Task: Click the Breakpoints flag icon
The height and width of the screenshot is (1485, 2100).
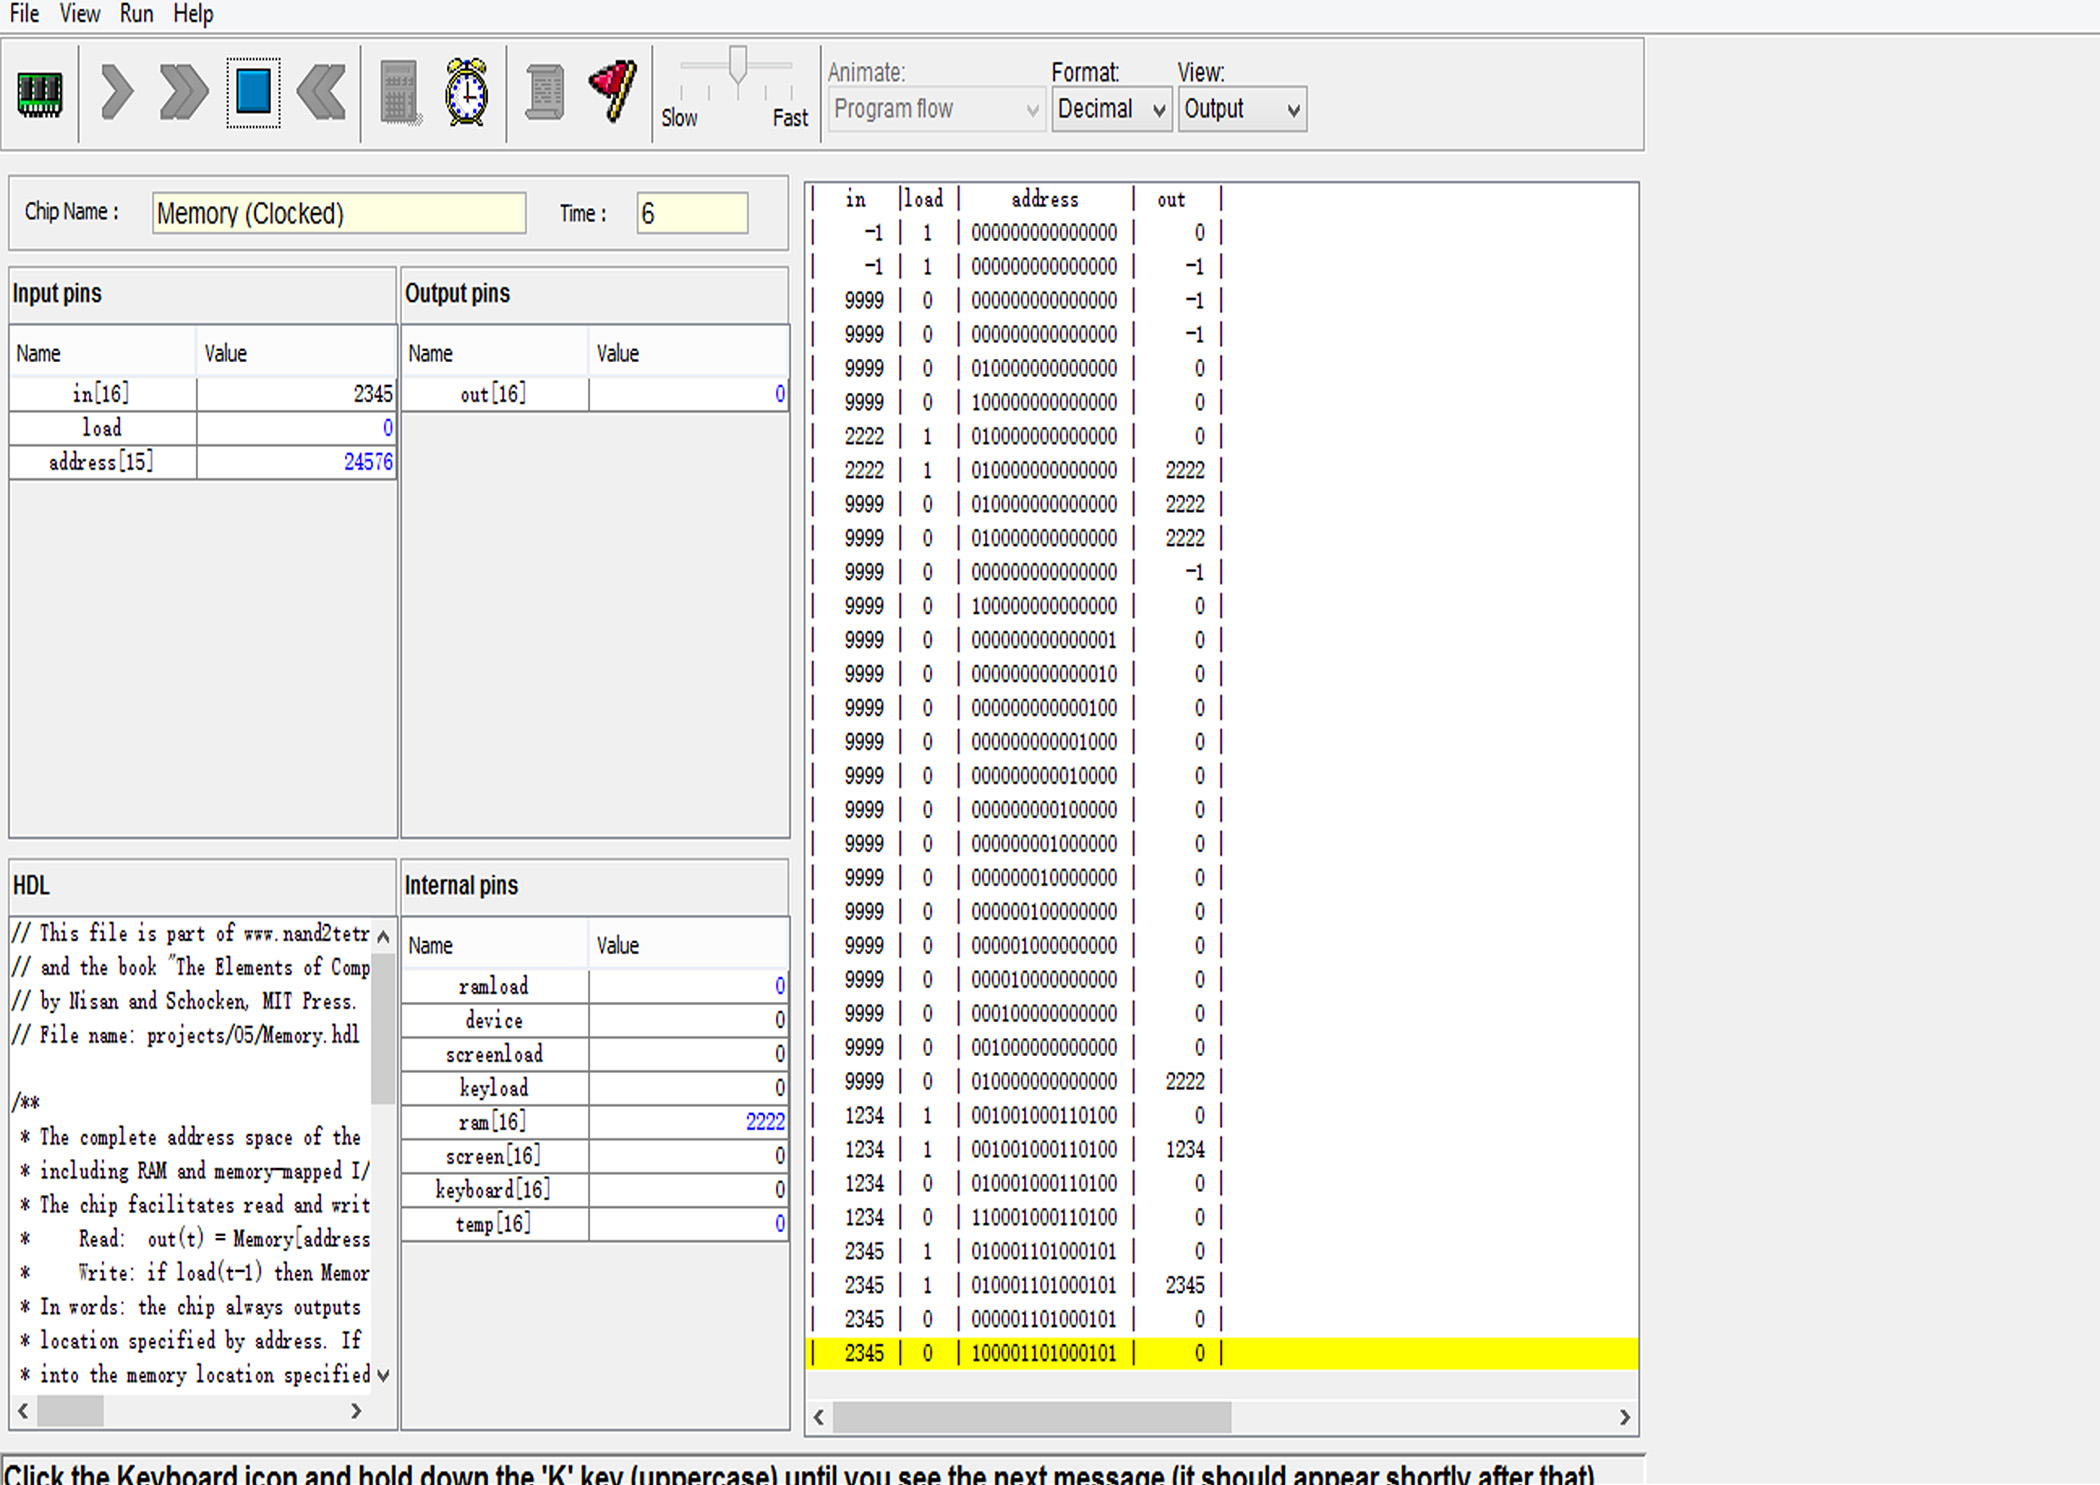Action: pyautogui.click(x=613, y=92)
